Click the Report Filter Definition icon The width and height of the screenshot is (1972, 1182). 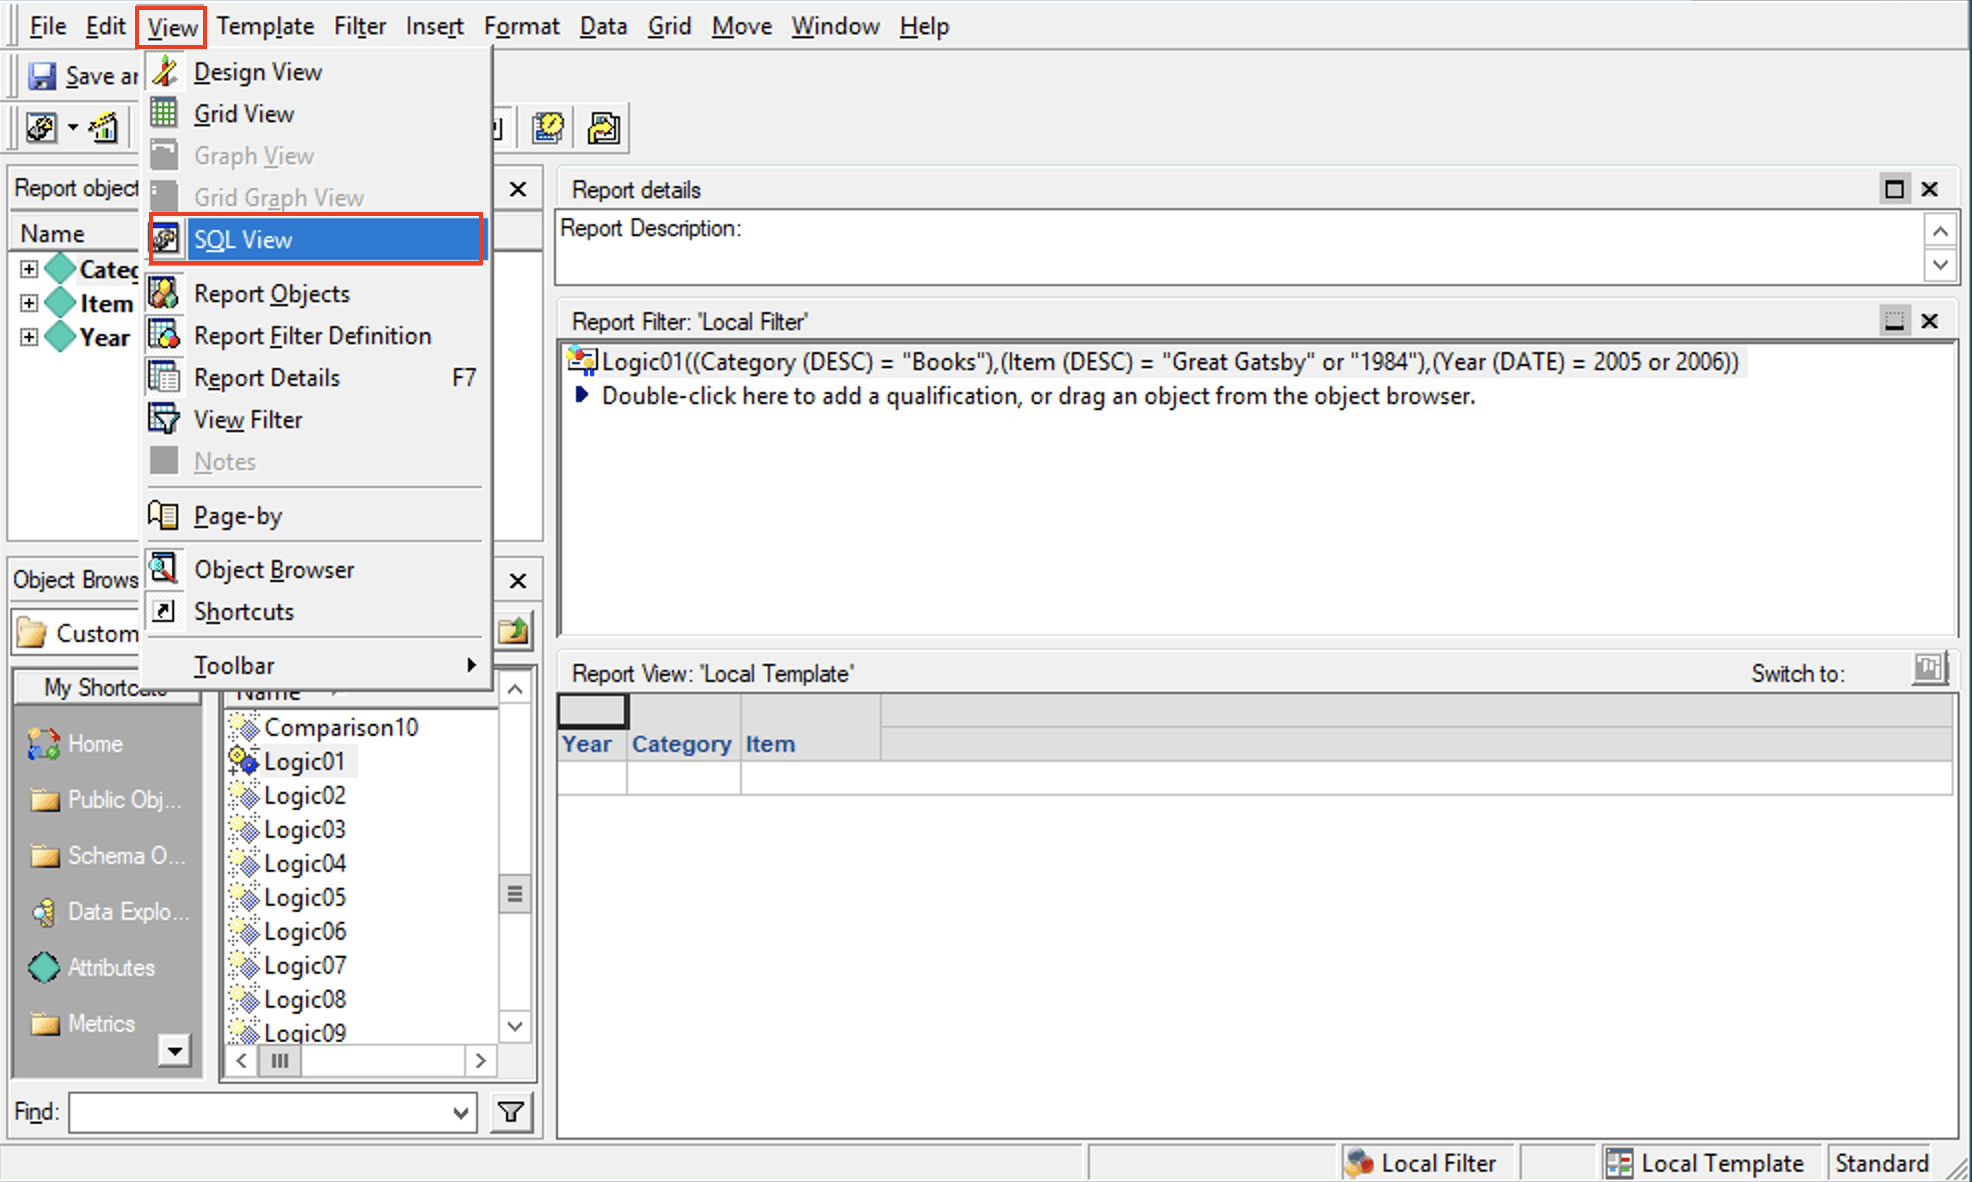pyautogui.click(x=165, y=335)
